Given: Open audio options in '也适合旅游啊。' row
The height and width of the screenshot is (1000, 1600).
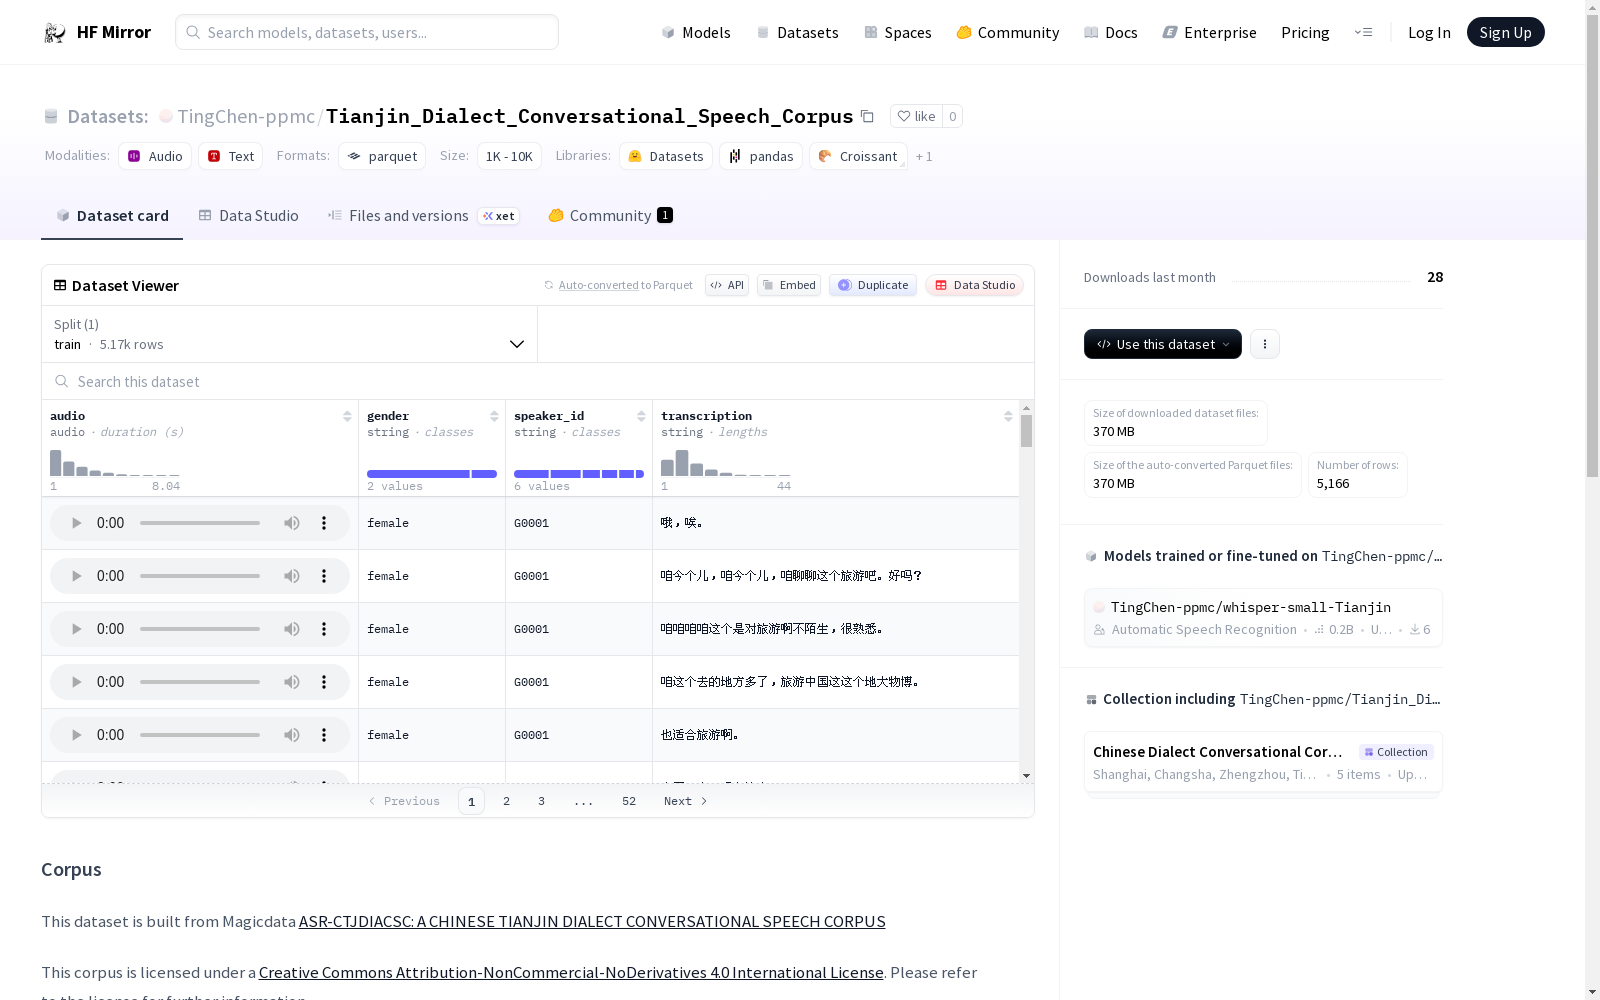Looking at the screenshot, I should click(x=324, y=735).
